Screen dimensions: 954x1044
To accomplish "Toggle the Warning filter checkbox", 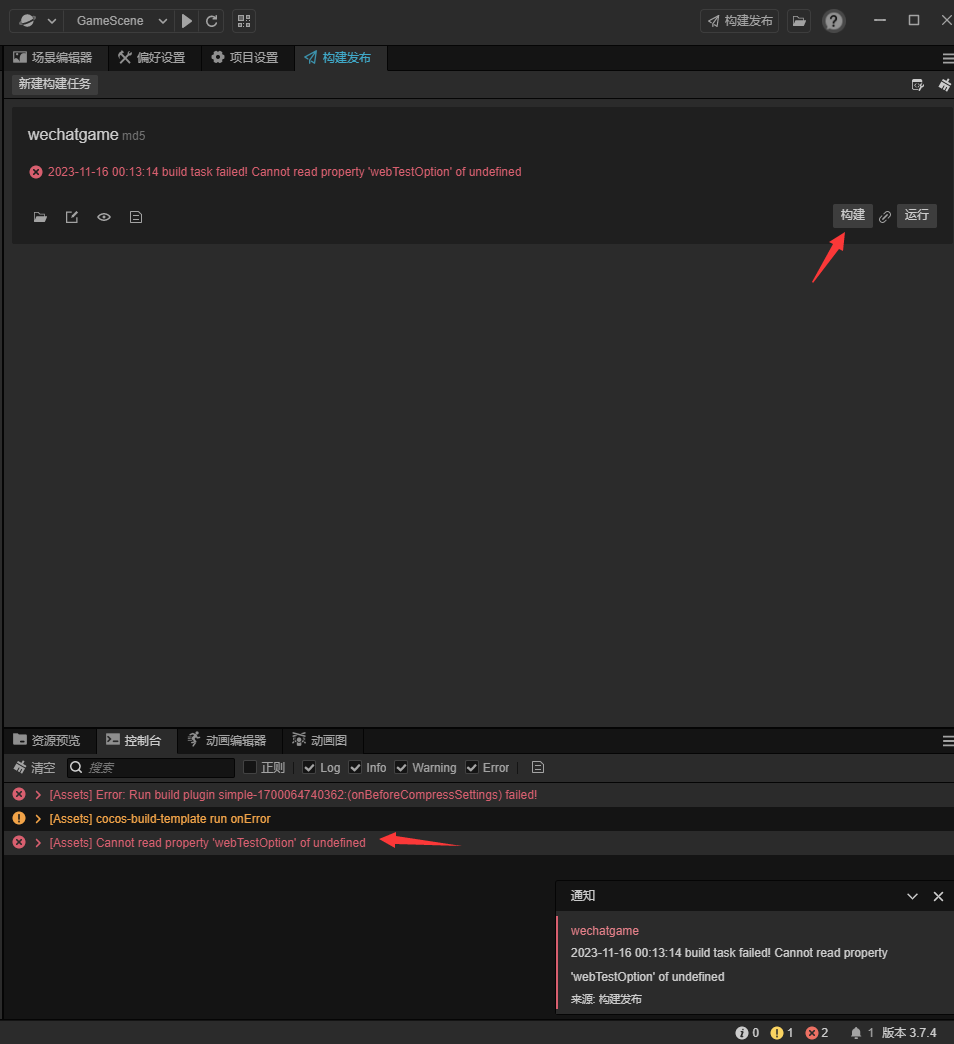I will (x=401, y=767).
